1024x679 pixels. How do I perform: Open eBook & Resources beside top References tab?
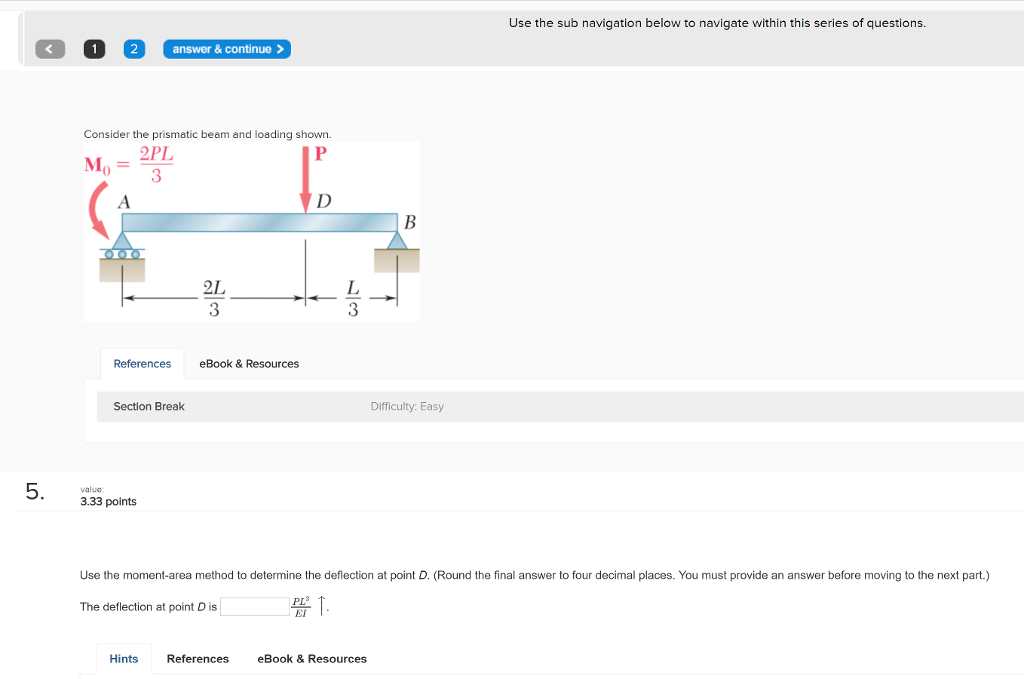pyautogui.click(x=248, y=364)
